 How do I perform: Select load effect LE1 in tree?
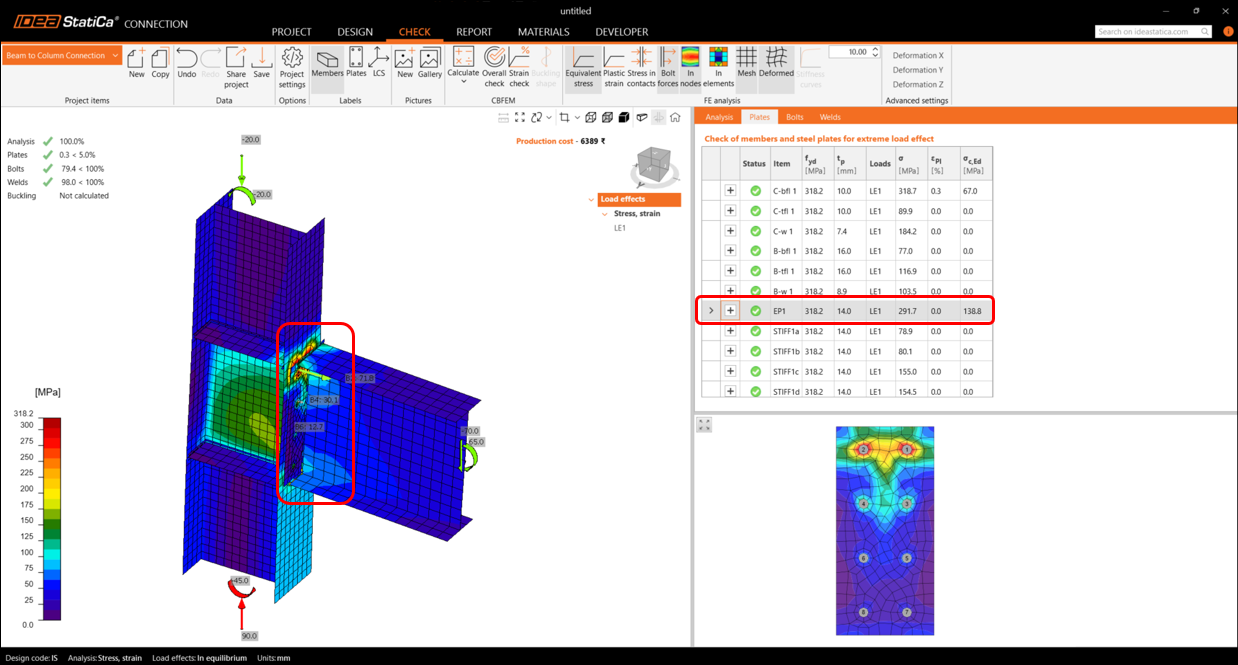point(620,228)
